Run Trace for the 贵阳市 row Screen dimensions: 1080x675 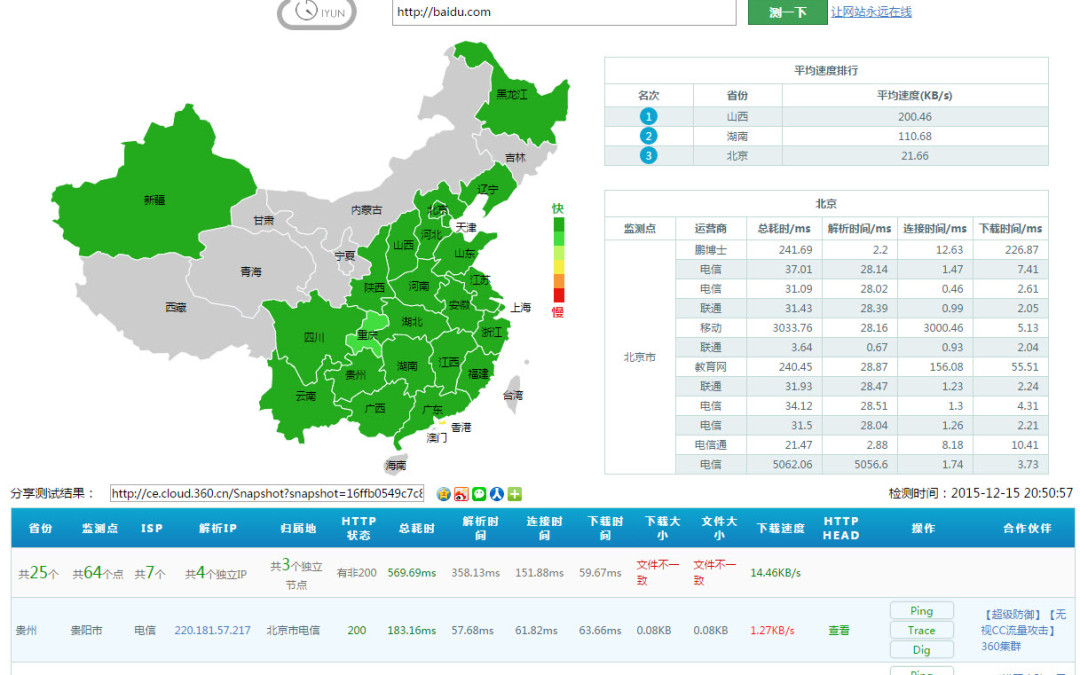[921, 630]
